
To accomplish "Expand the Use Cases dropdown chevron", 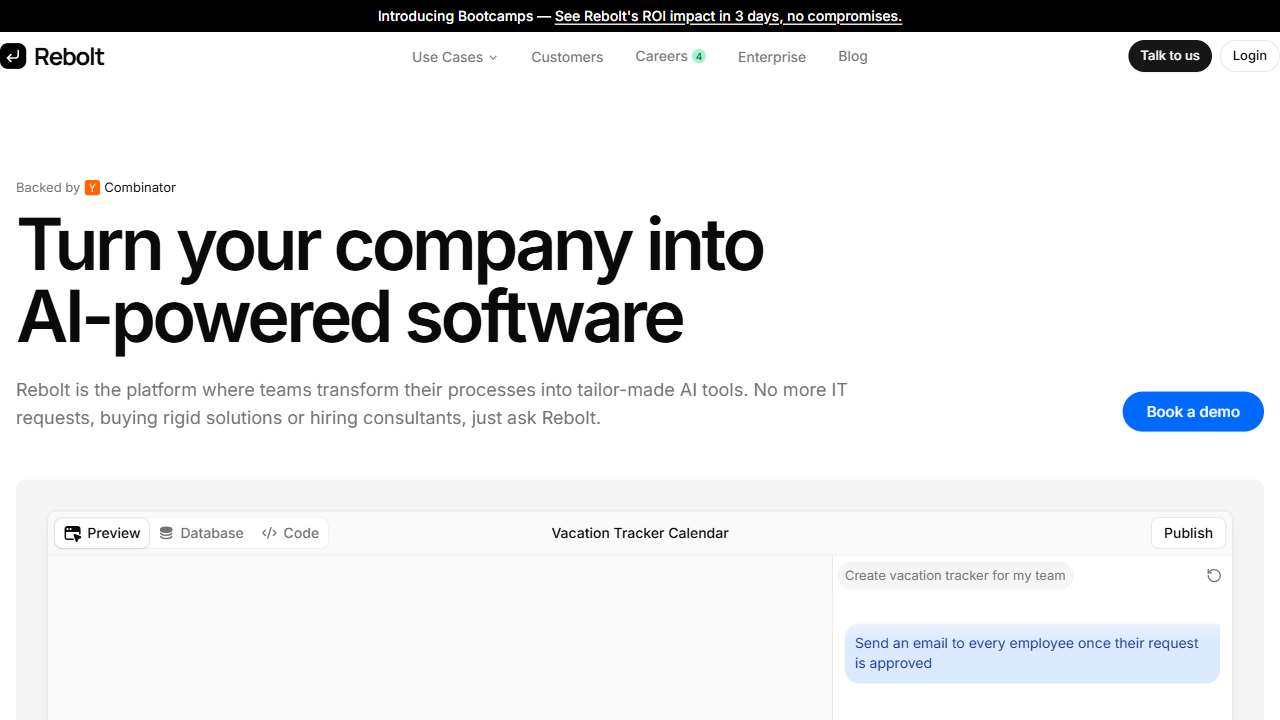I will coord(493,57).
